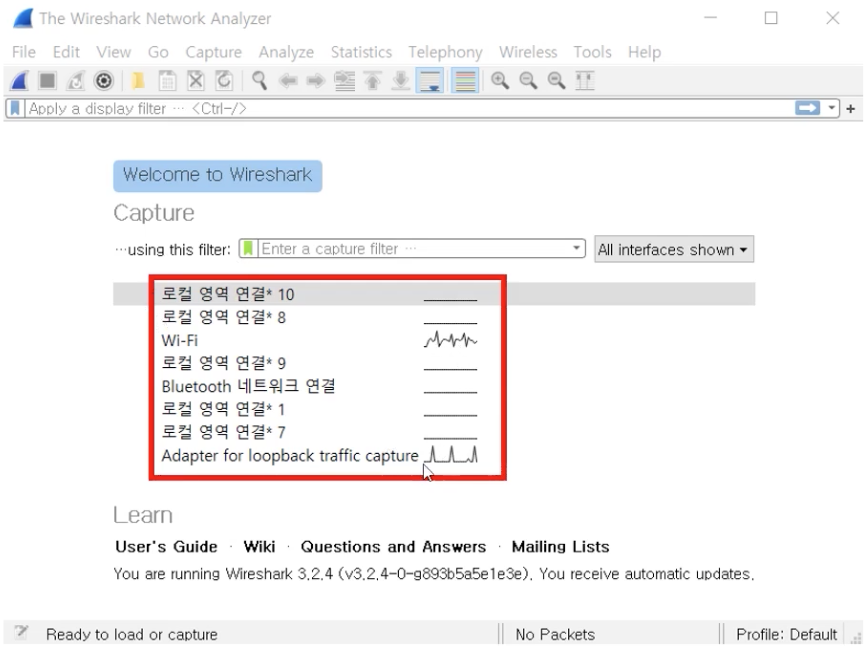The width and height of the screenshot is (868, 654).
Task: Reload this capture file icon
Action: pyautogui.click(x=224, y=81)
